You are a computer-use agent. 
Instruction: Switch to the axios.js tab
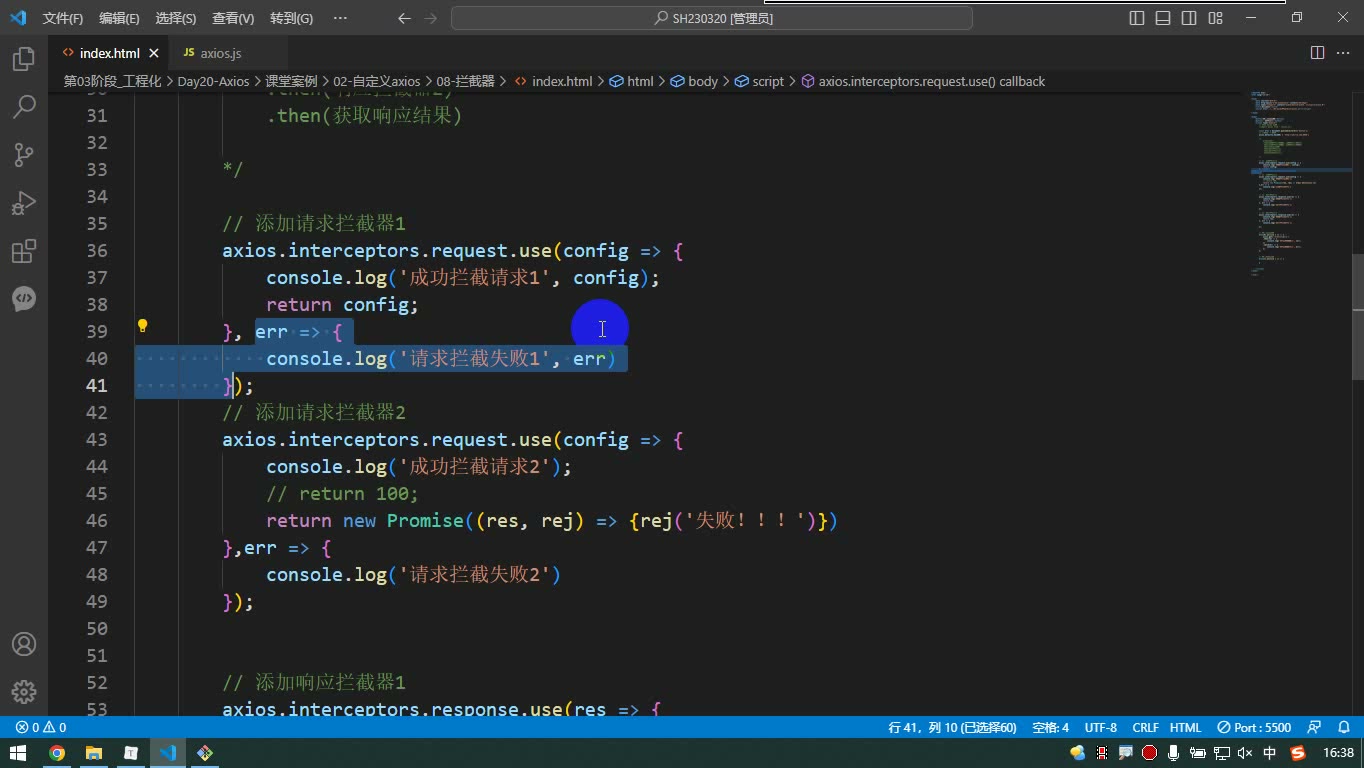click(x=220, y=53)
